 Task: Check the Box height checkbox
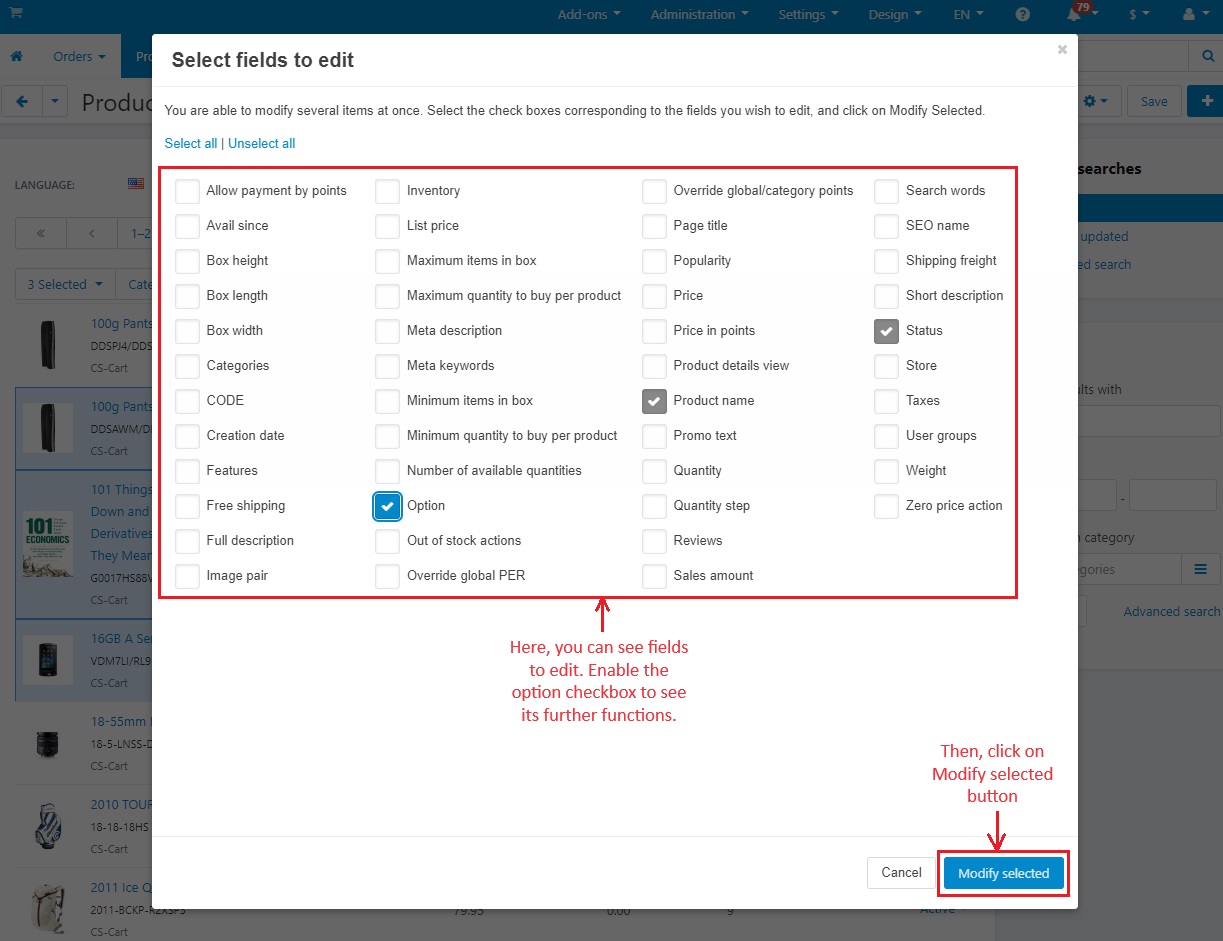(x=187, y=261)
